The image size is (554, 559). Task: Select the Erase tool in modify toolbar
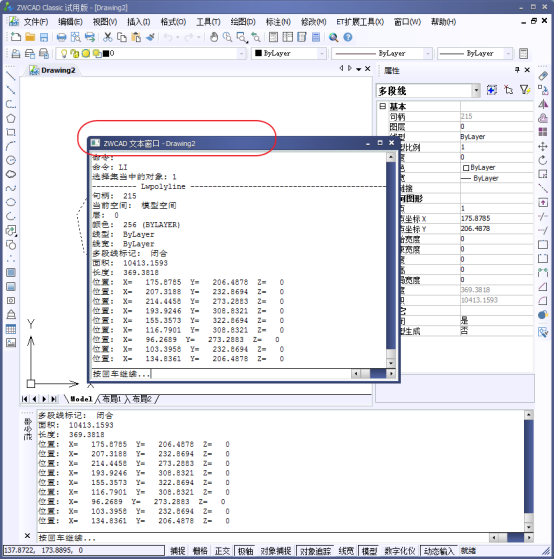(543, 76)
